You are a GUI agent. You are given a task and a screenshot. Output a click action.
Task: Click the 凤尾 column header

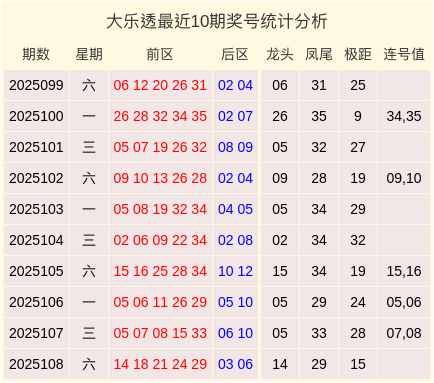pos(319,54)
